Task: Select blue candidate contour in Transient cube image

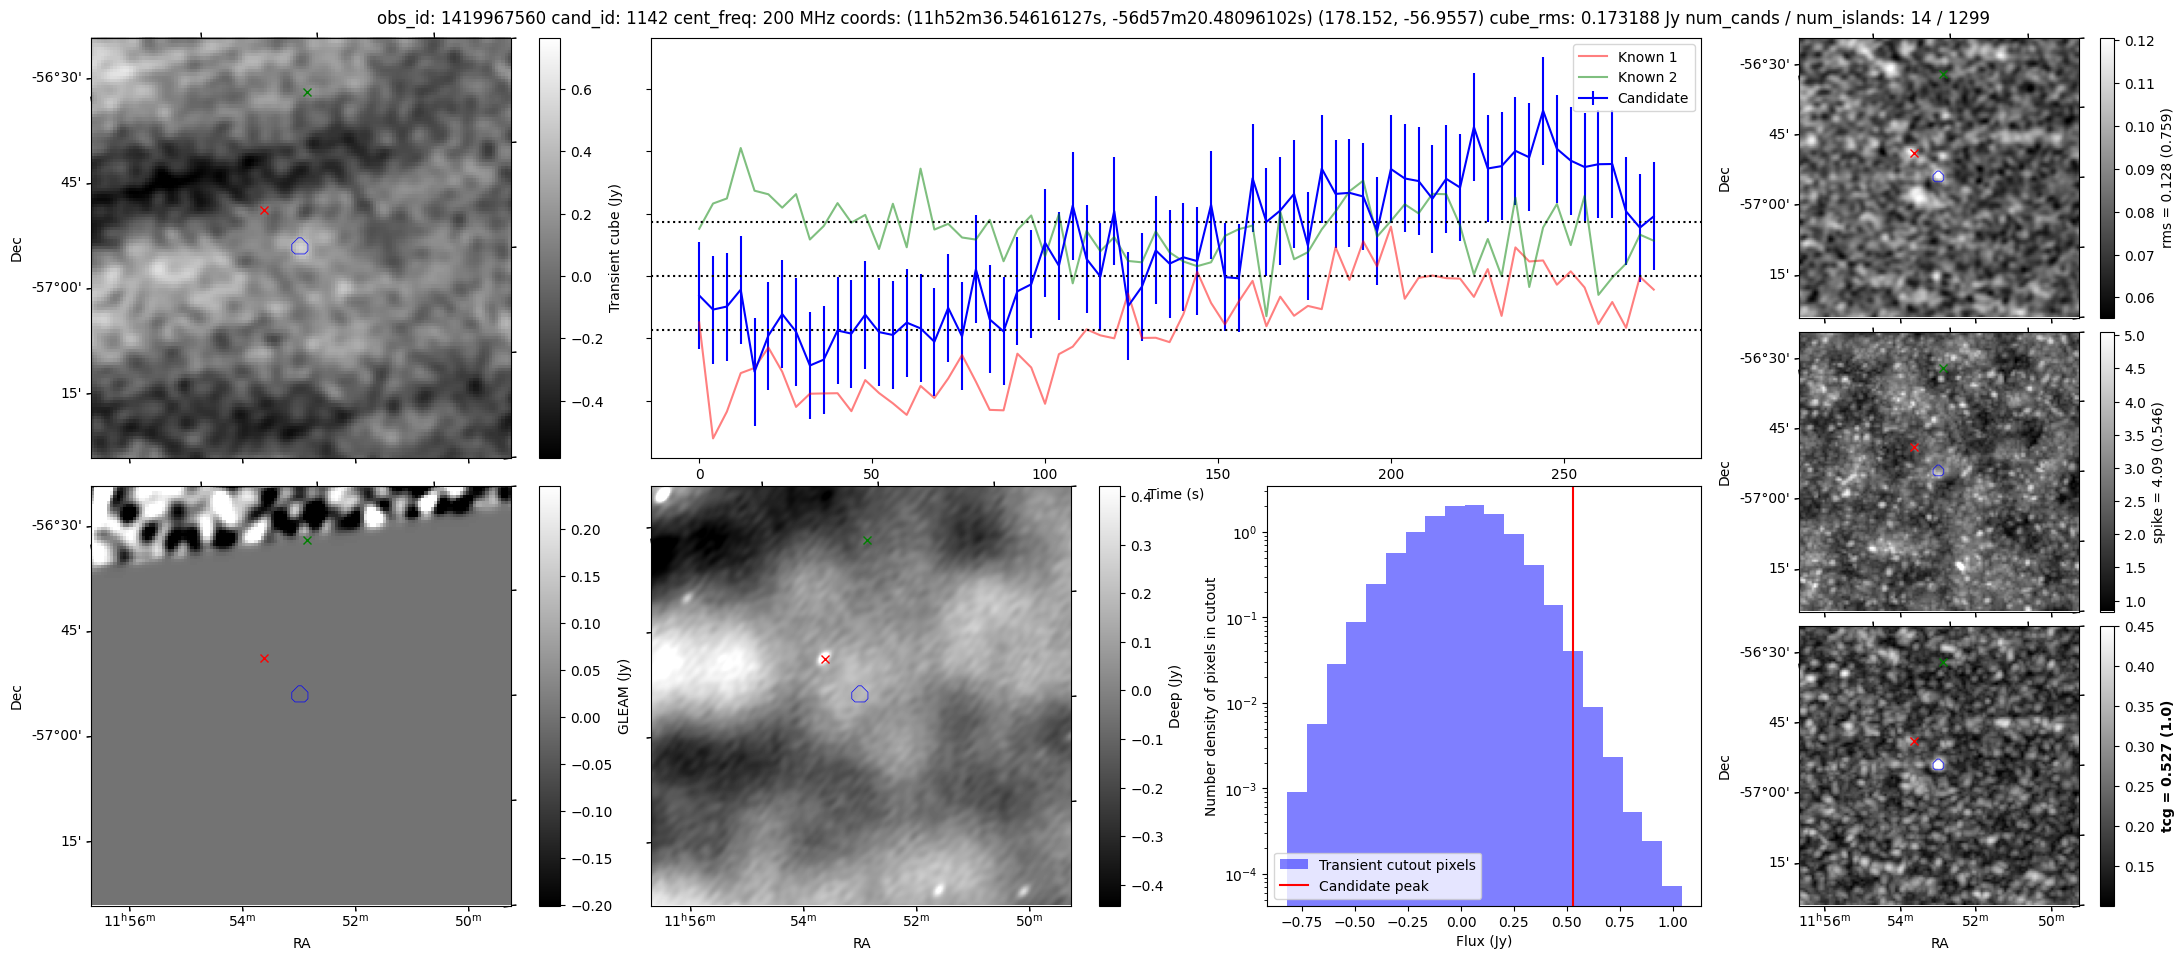Action: click(300, 246)
